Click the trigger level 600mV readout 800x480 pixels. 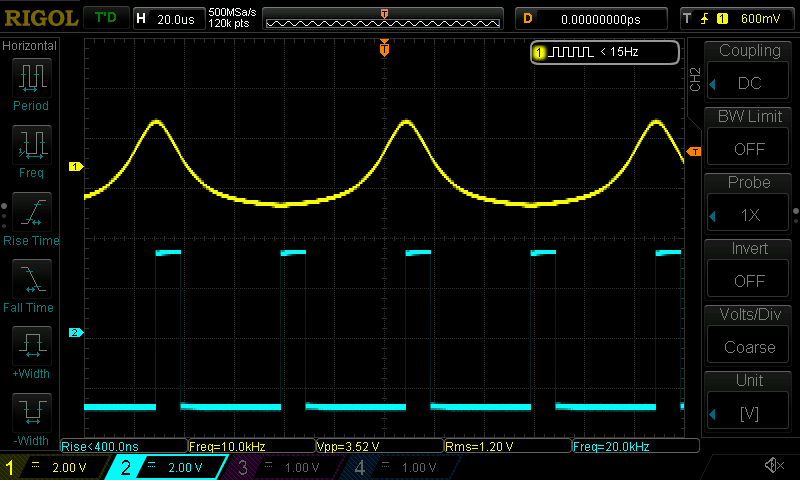click(760, 19)
